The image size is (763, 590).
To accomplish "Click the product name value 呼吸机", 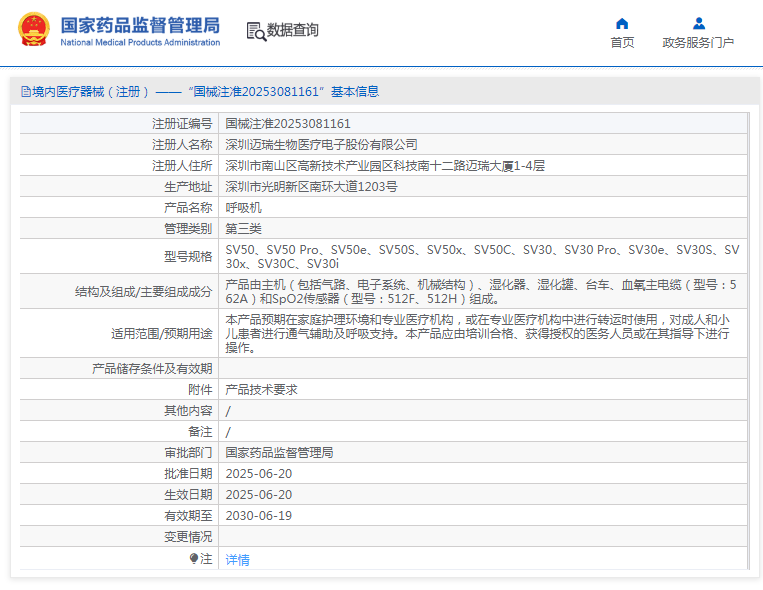I will (243, 207).
